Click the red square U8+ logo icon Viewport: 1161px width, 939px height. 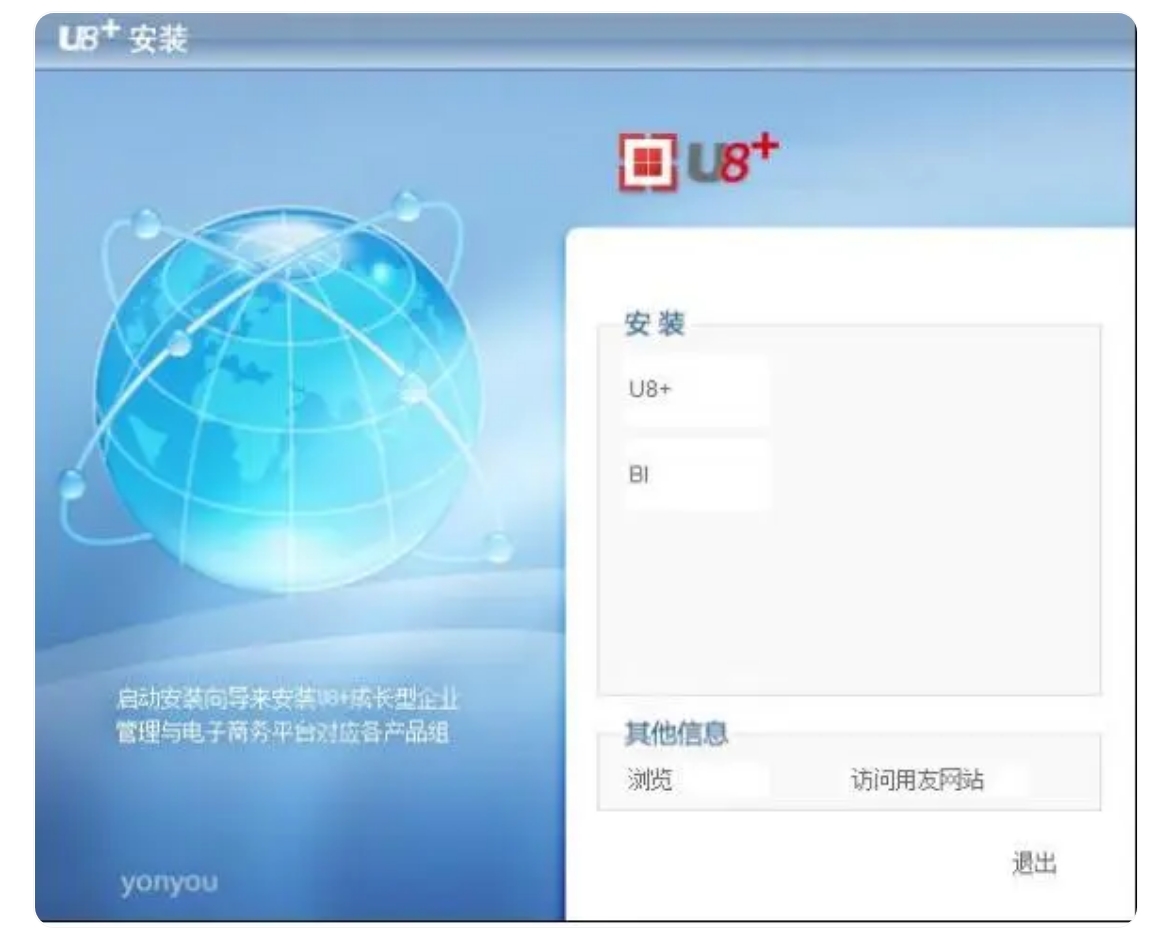[647, 161]
